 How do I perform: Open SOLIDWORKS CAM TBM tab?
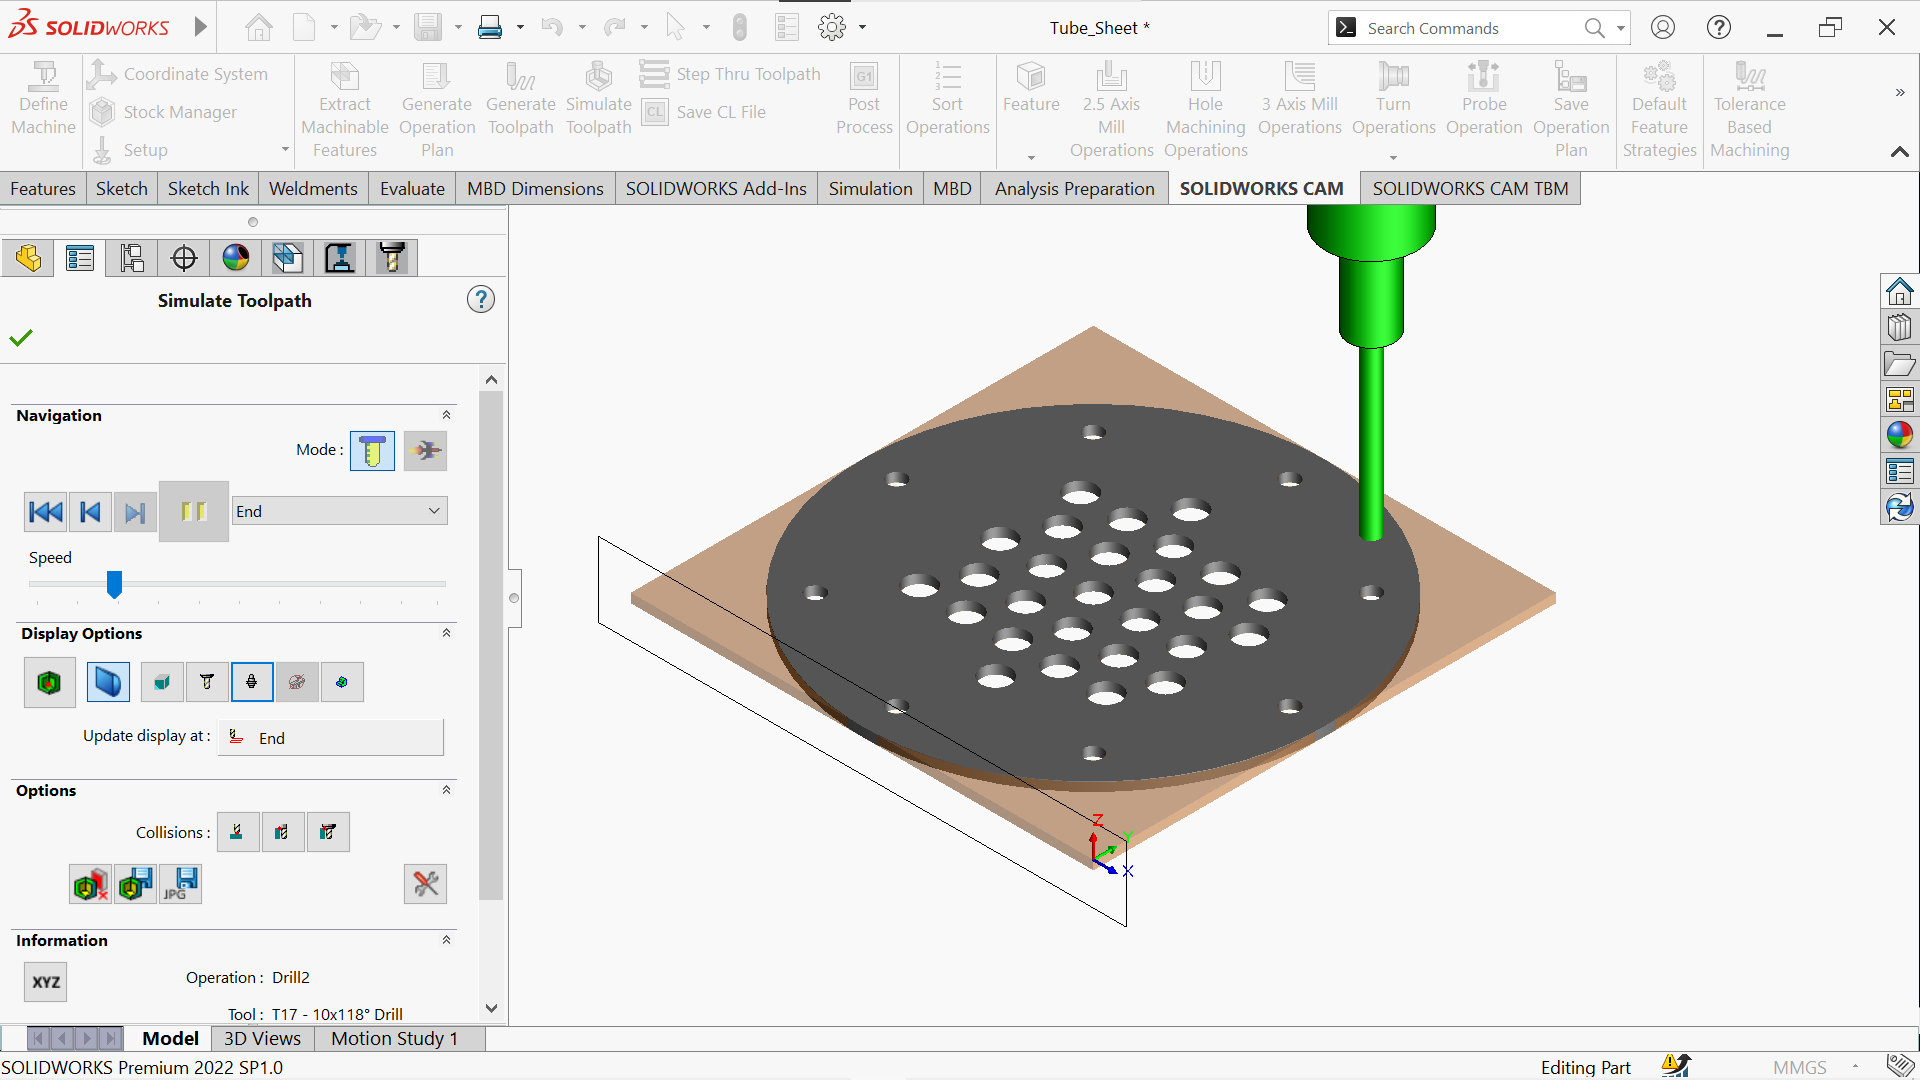point(1470,189)
